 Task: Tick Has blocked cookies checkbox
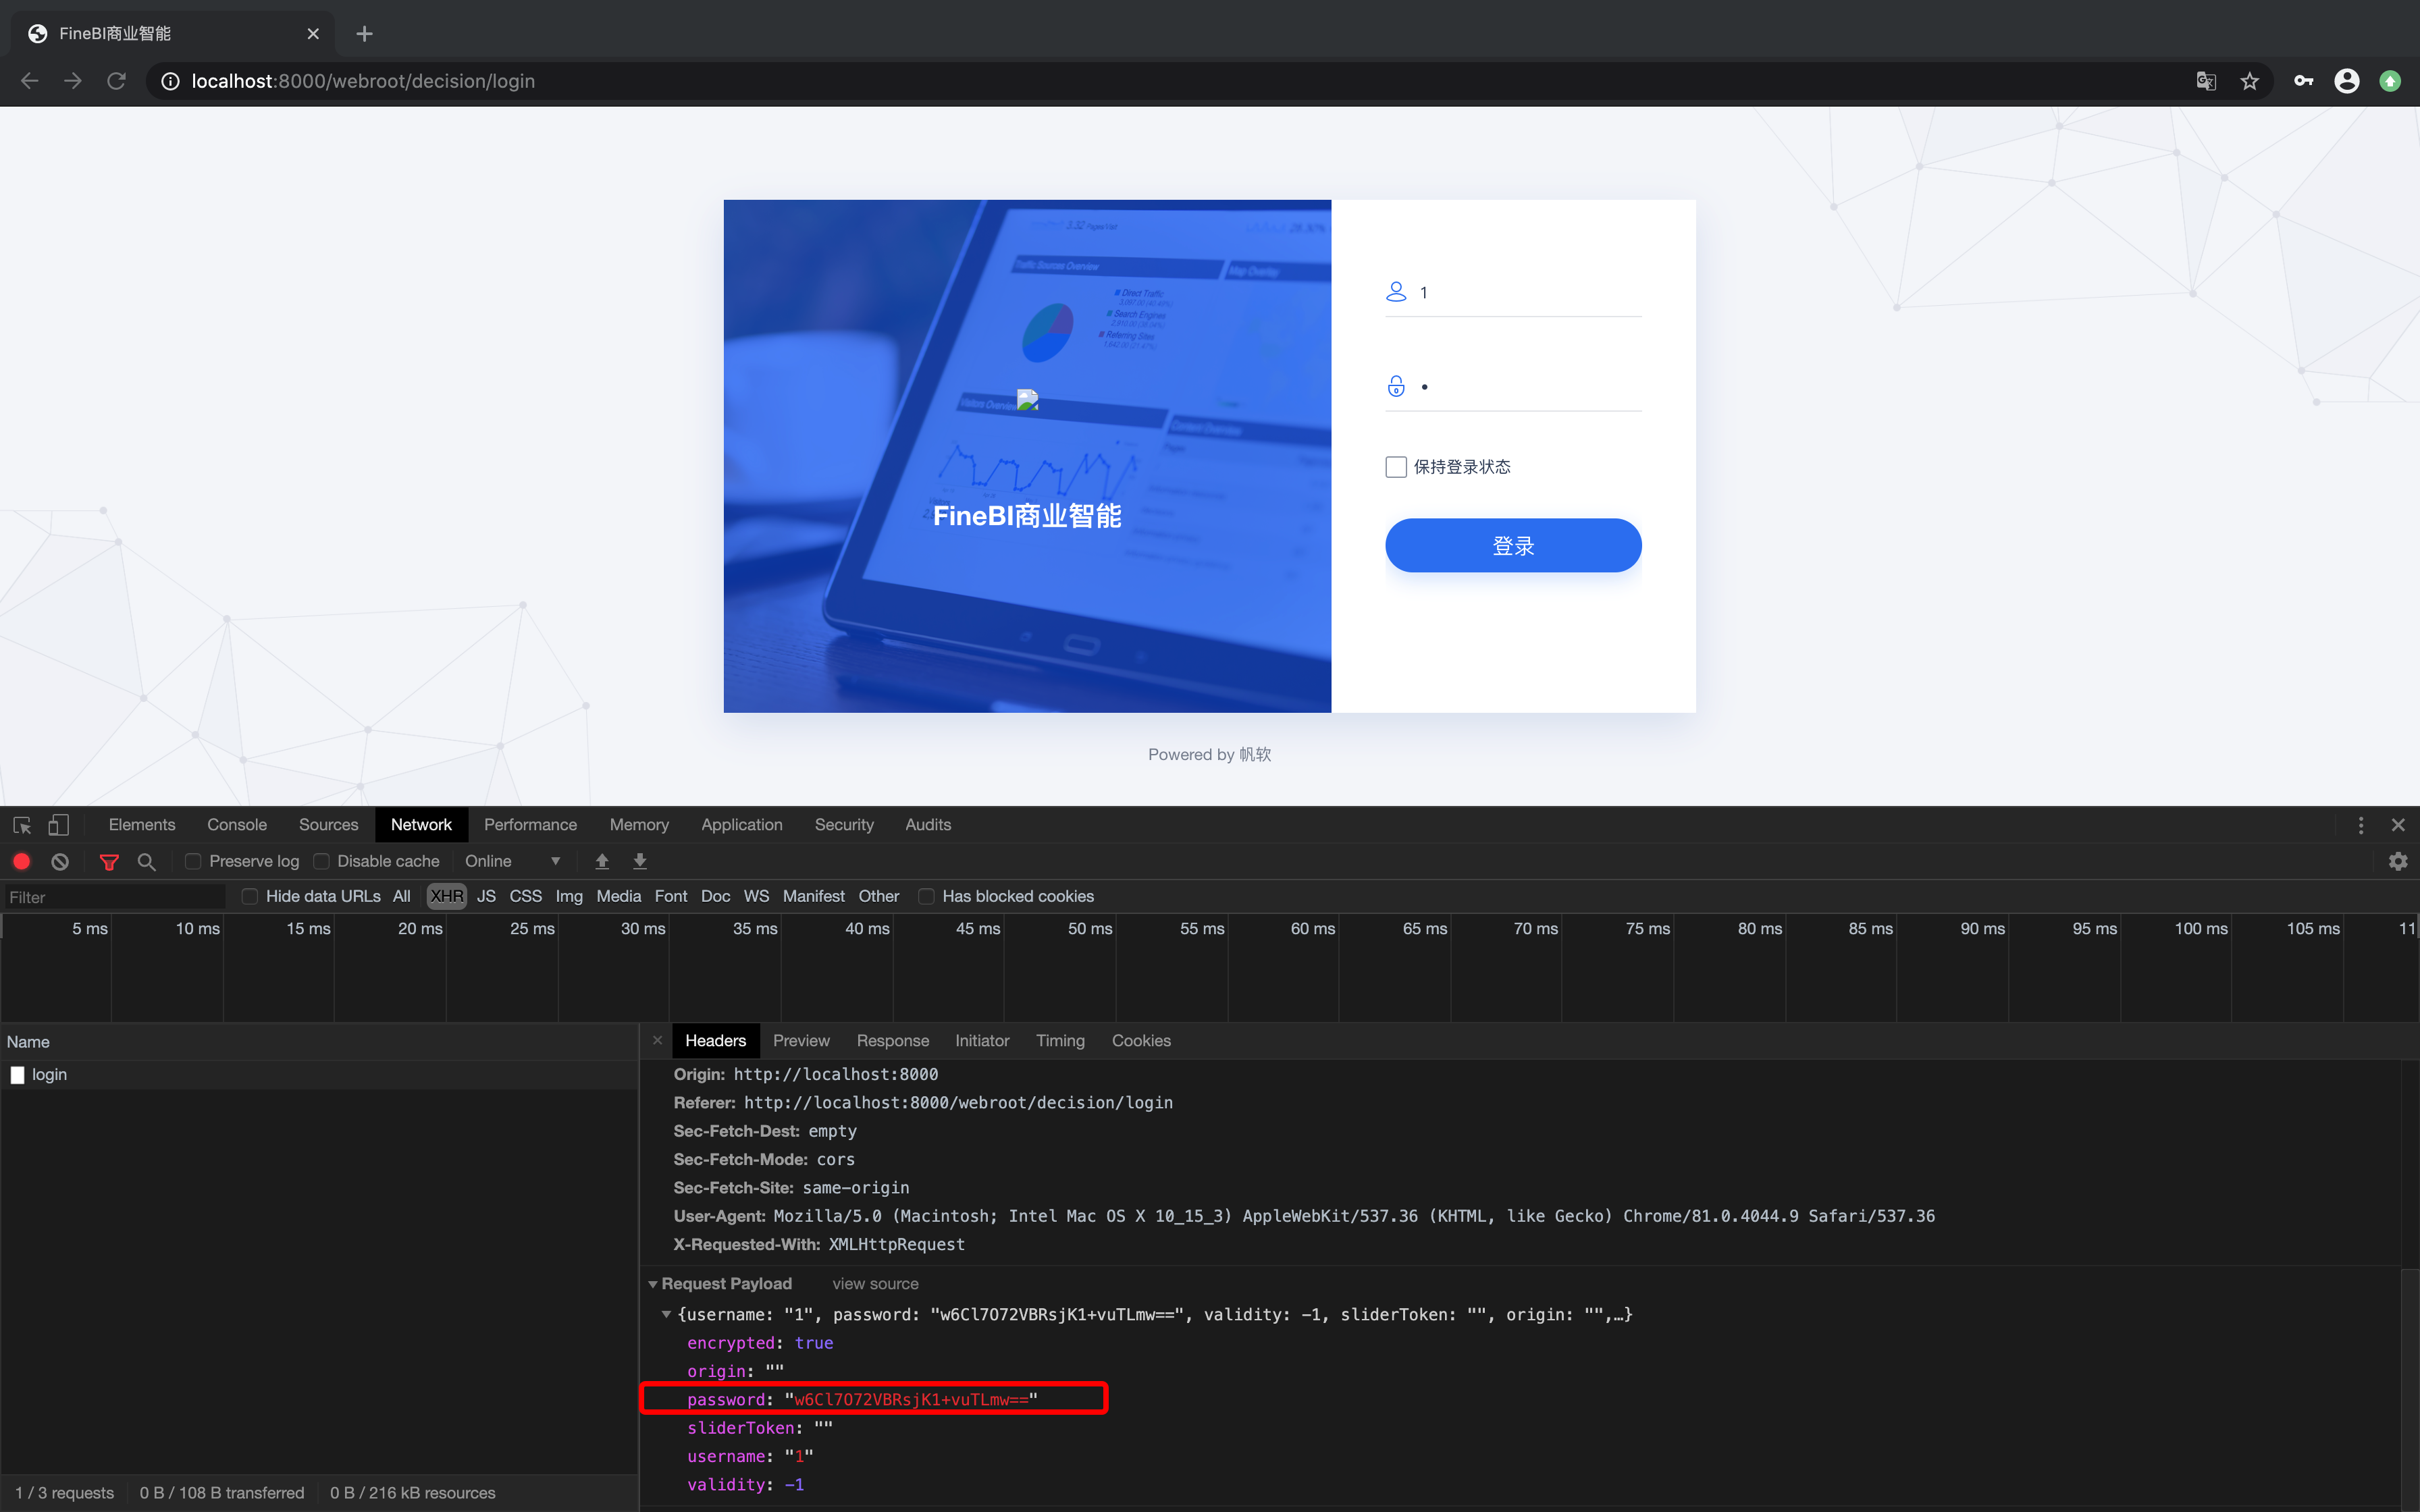pyautogui.click(x=926, y=896)
